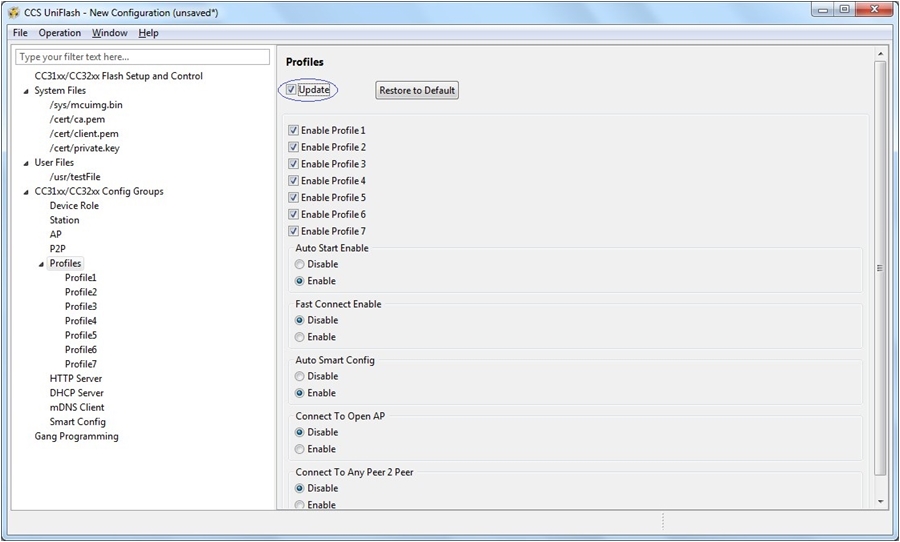900x542 pixels.
Task: Select the User Files label
Action: coord(54,162)
